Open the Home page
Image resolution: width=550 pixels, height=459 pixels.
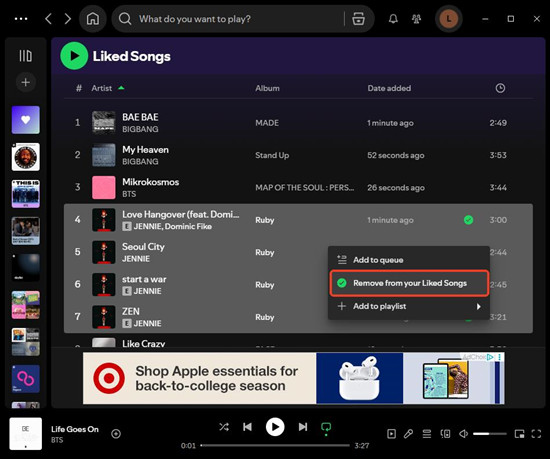click(93, 19)
